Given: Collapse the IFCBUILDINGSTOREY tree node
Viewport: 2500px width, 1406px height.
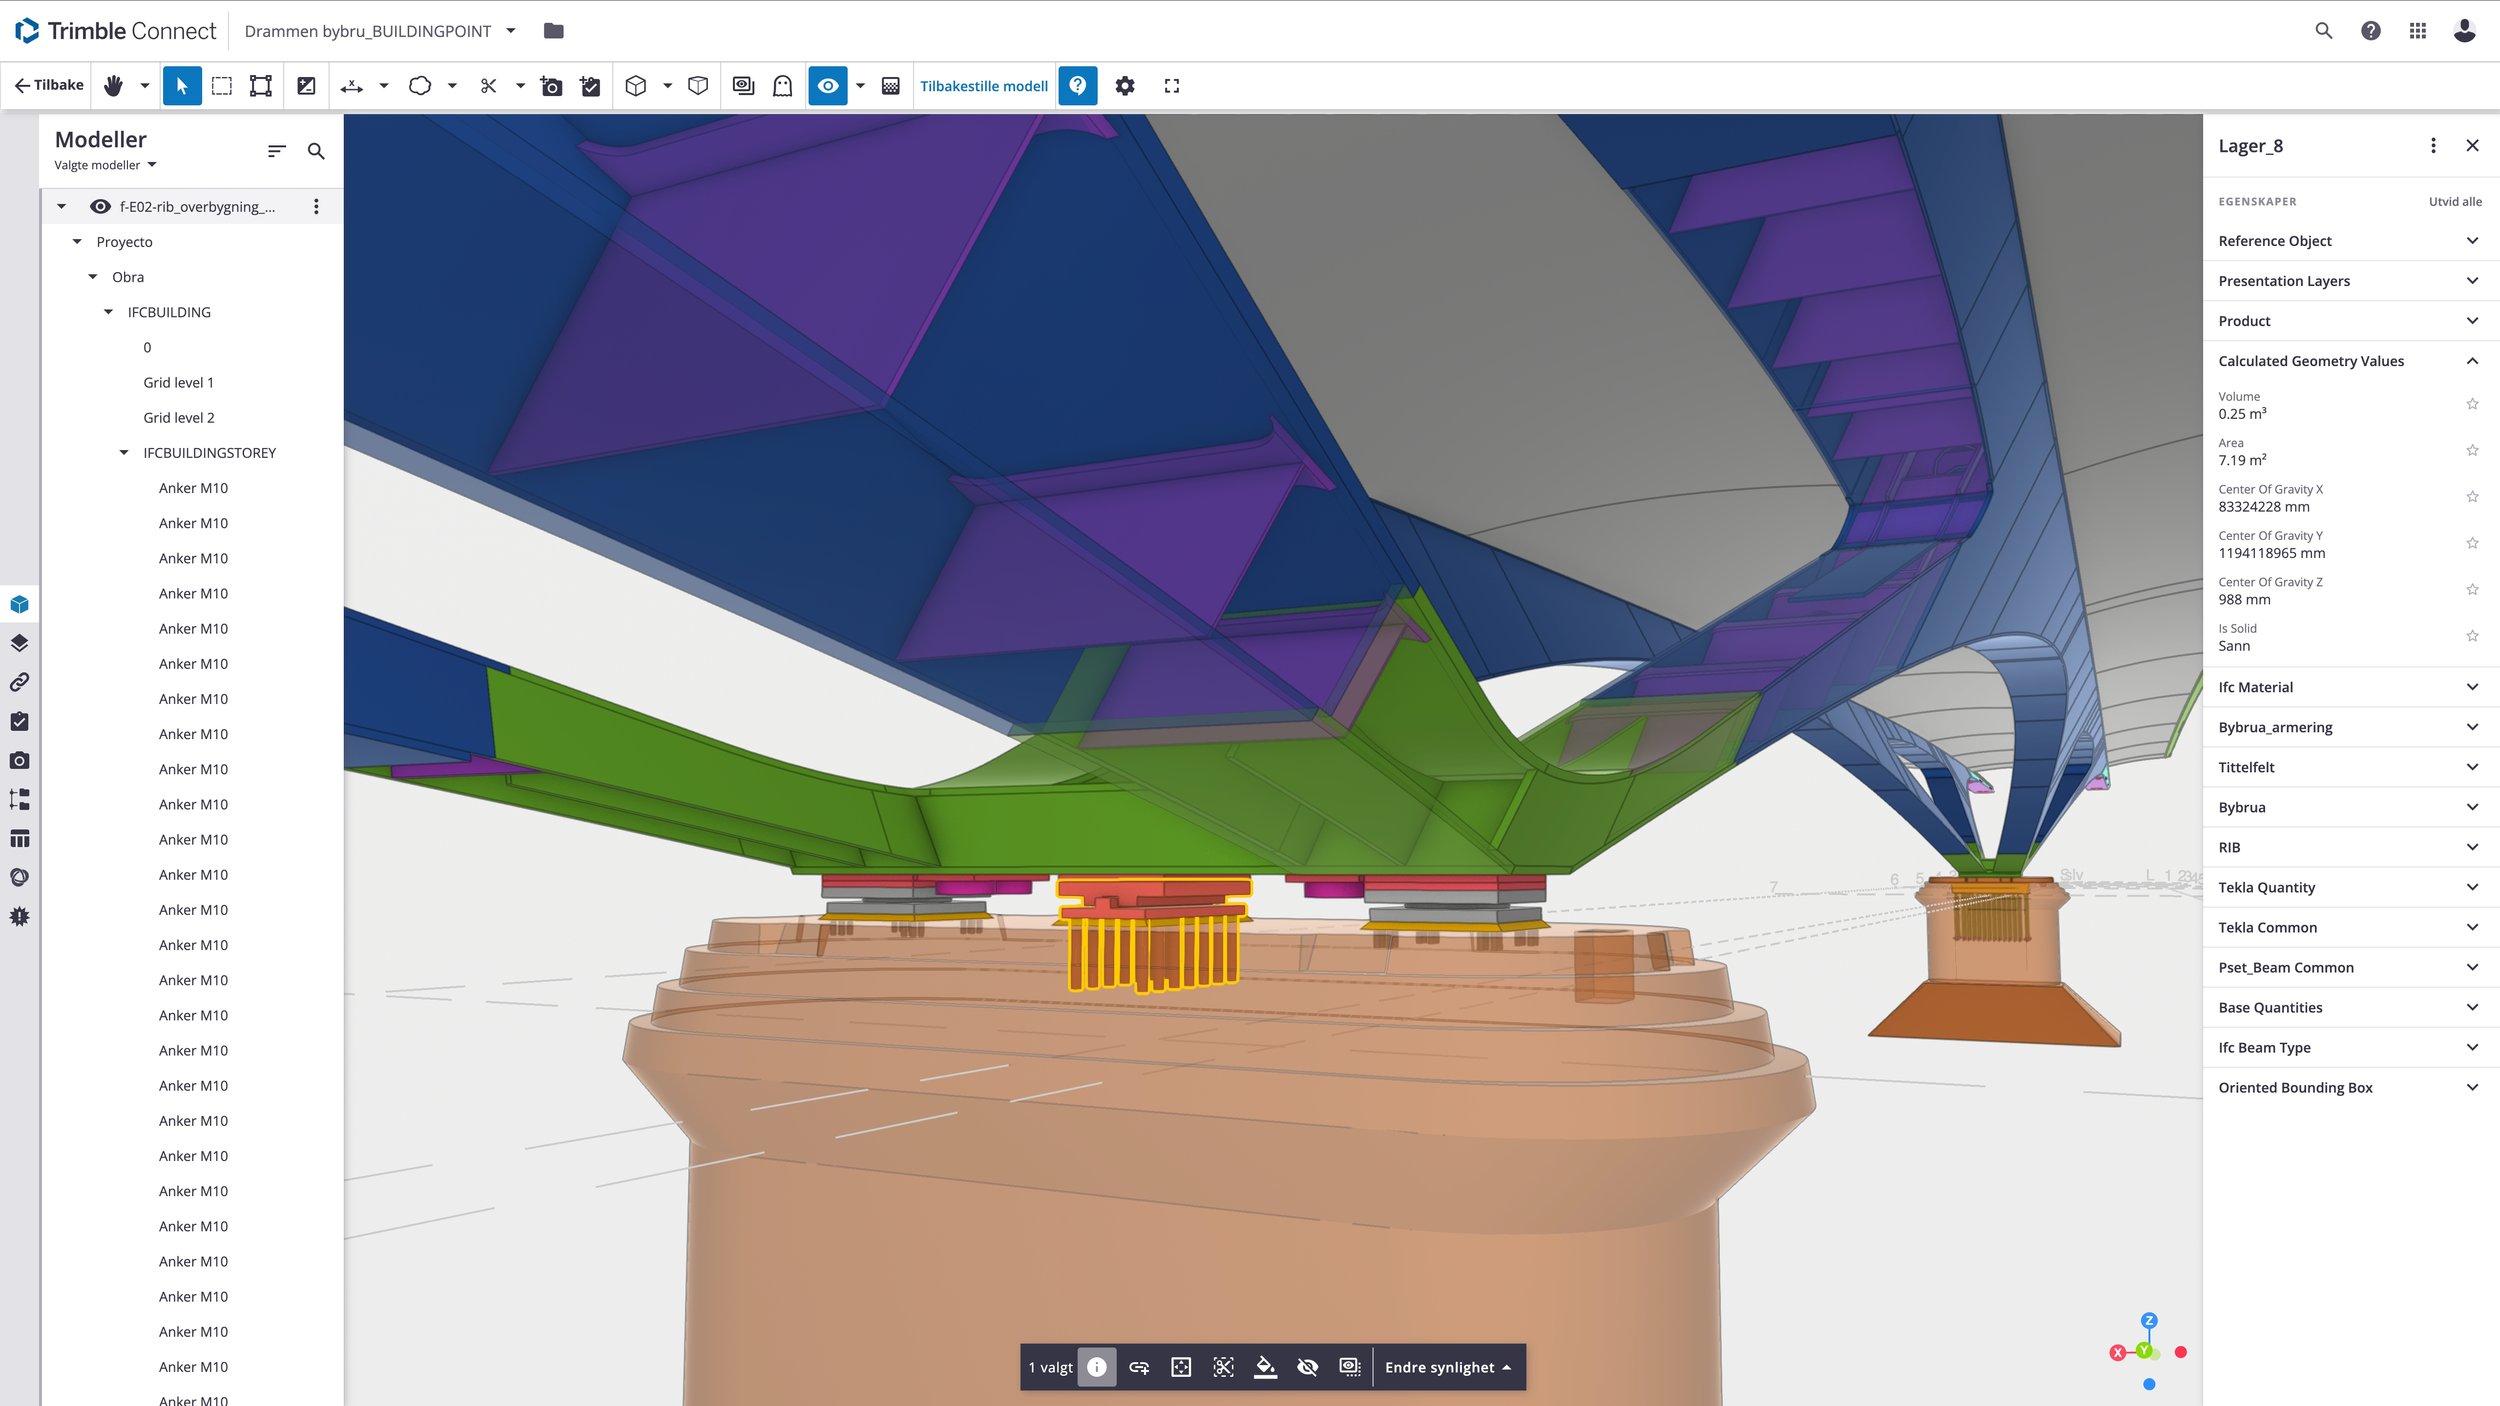Looking at the screenshot, I should (x=124, y=453).
